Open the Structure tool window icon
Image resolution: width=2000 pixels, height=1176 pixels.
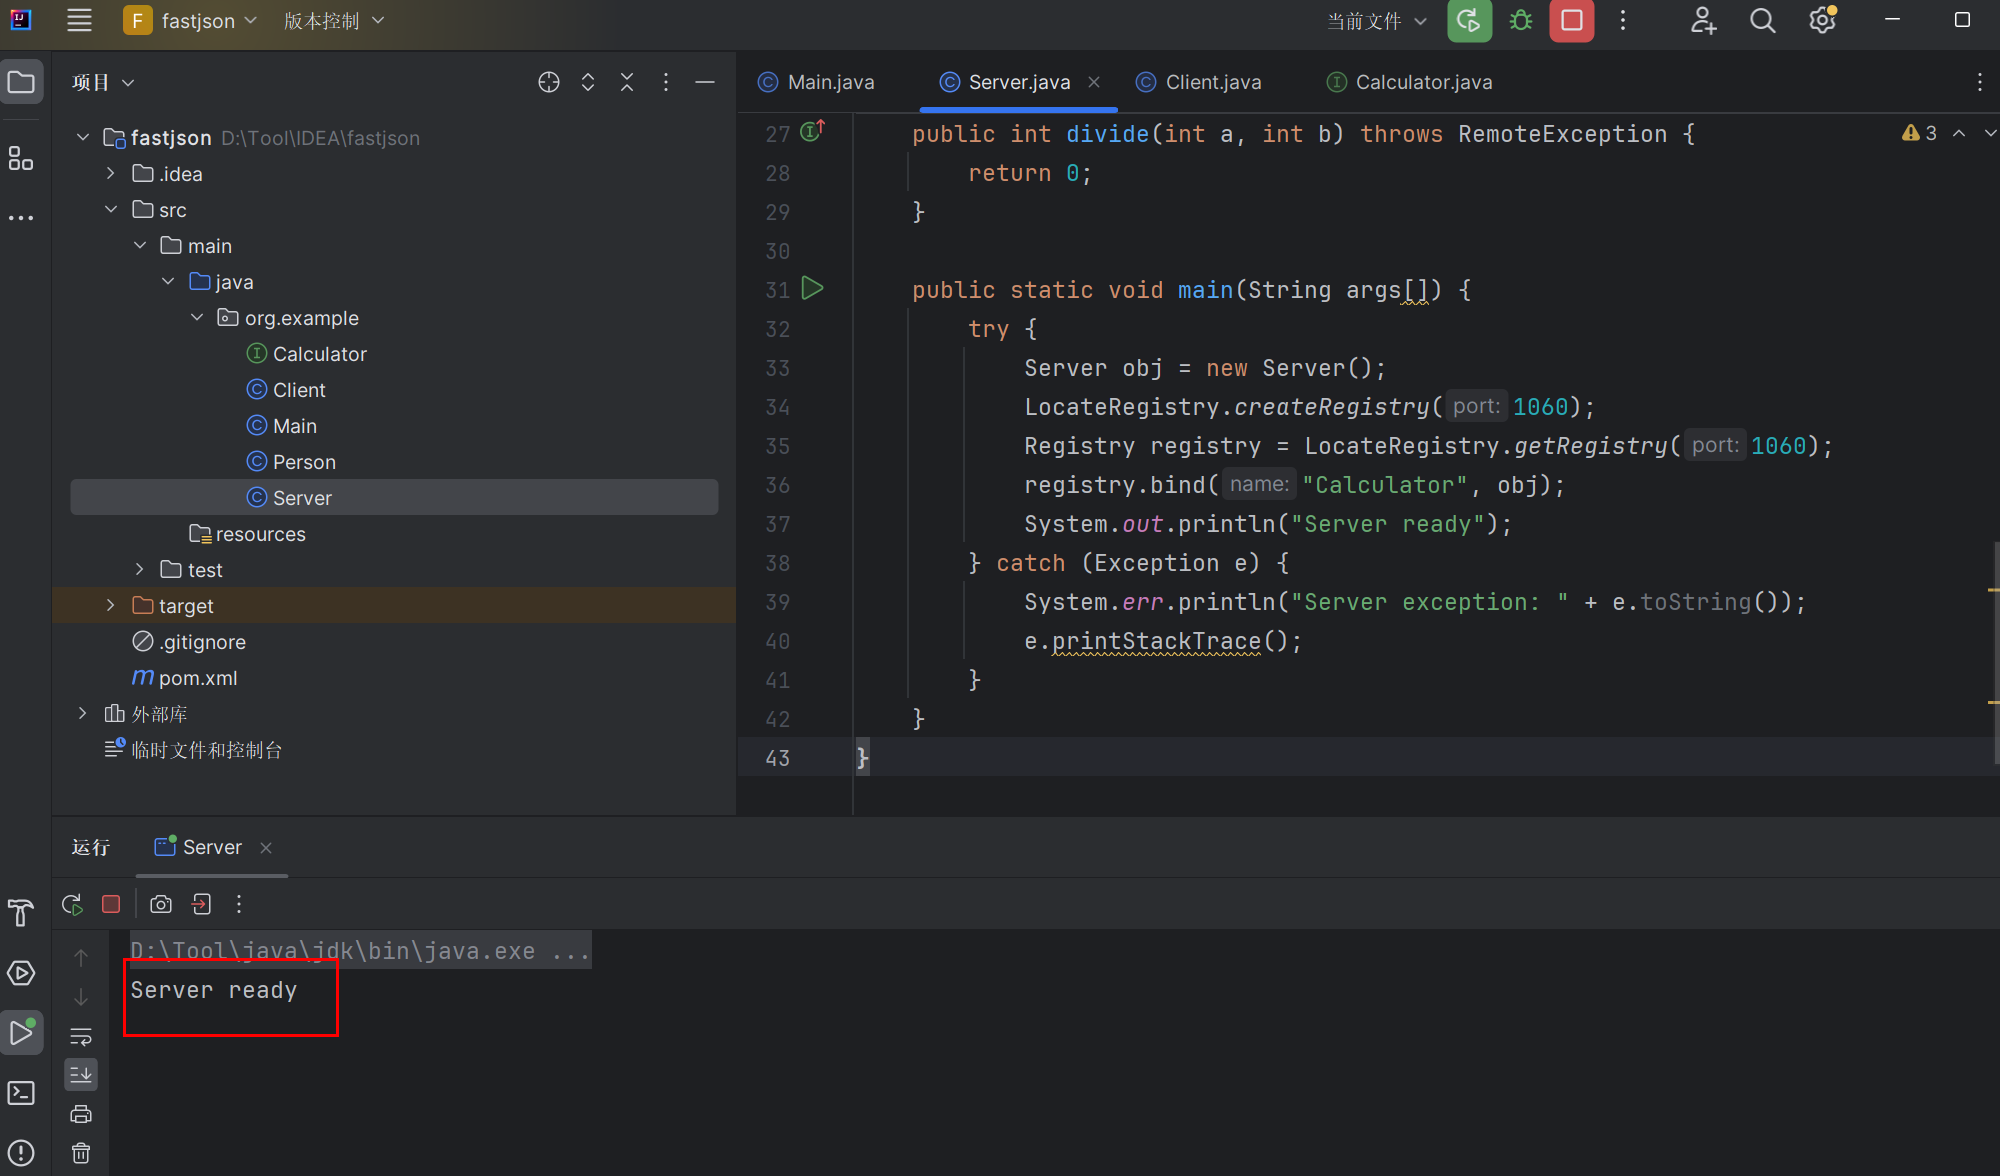(x=21, y=158)
